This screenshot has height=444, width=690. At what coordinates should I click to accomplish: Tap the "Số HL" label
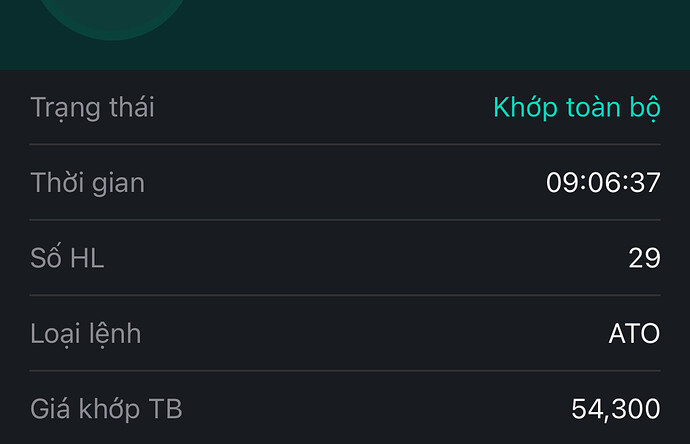tap(67, 258)
